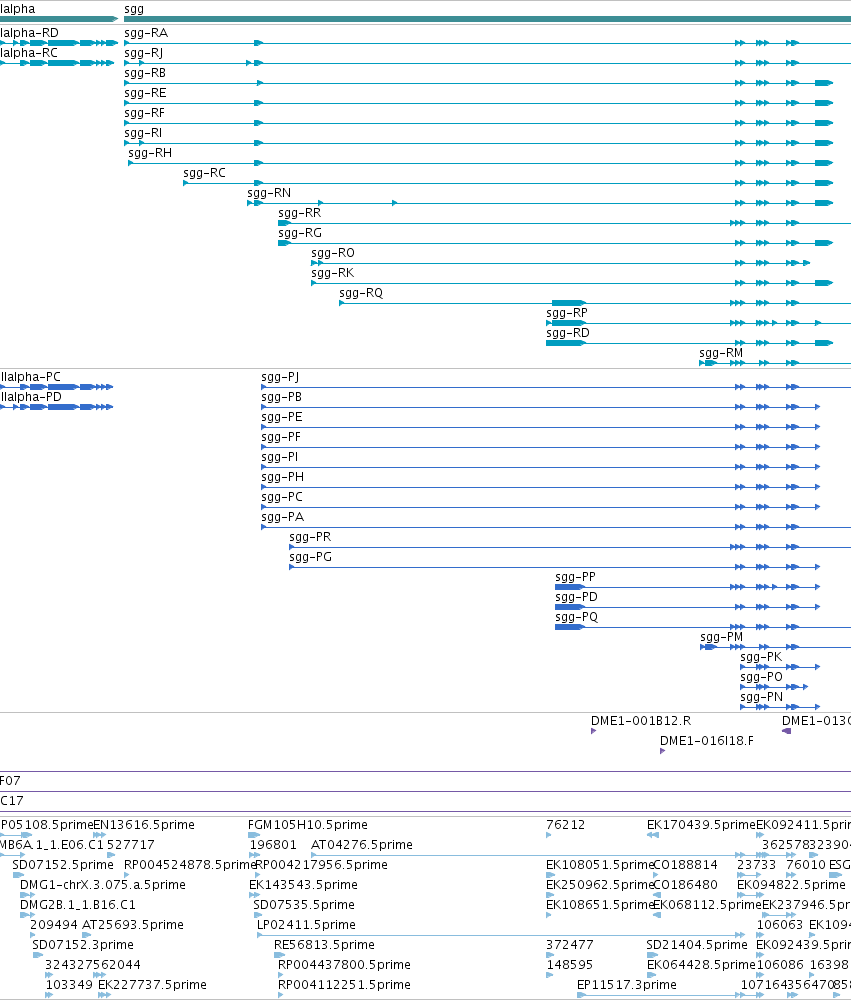Click EST label EK170439.5prime
Screen dimensions: 851x1000
point(701,825)
